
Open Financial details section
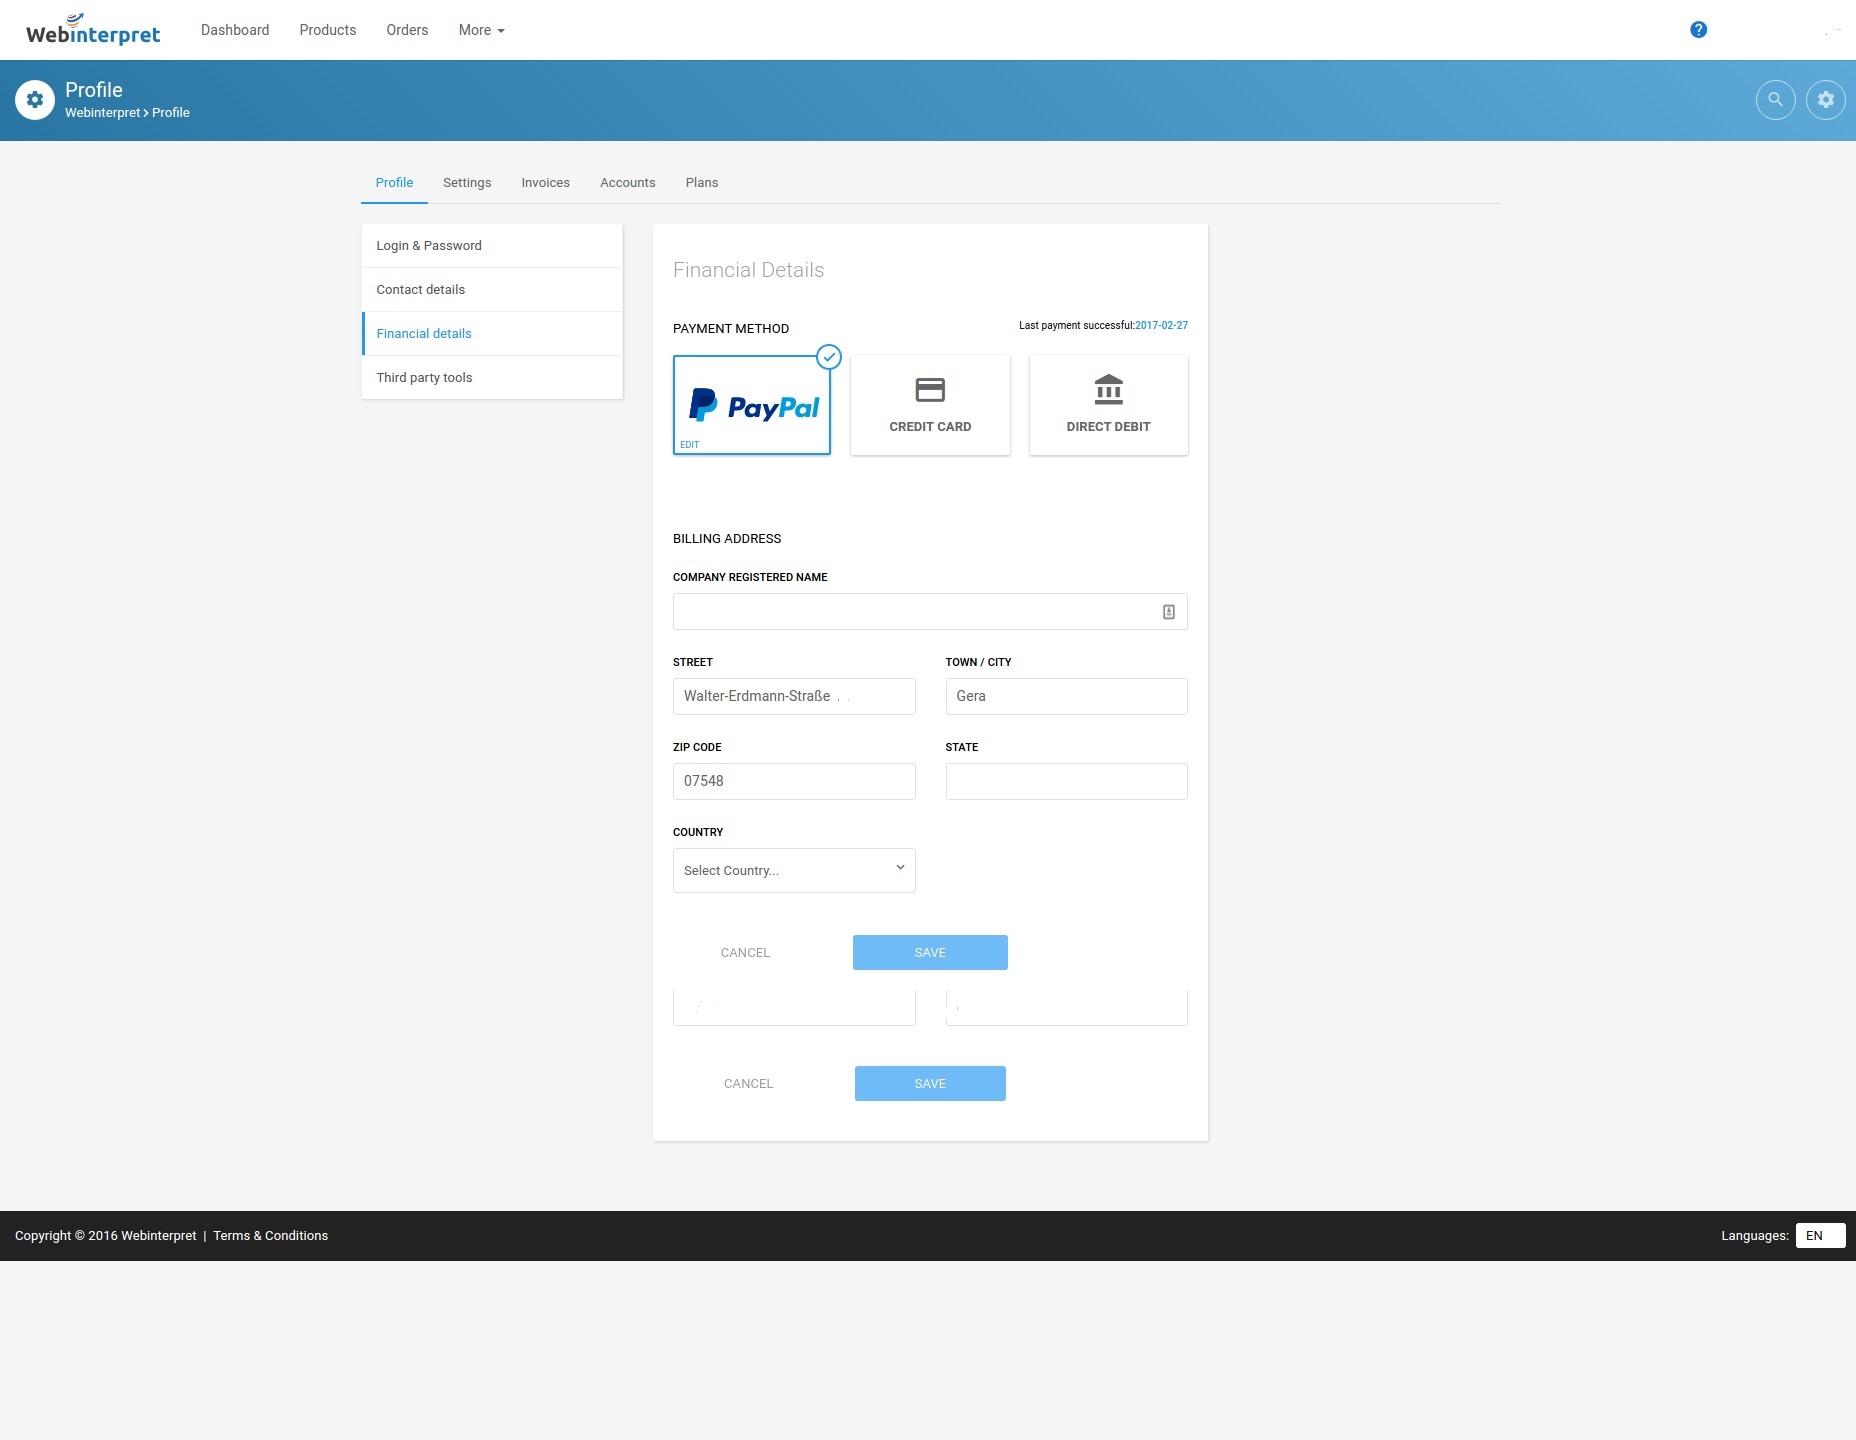point(492,334)
